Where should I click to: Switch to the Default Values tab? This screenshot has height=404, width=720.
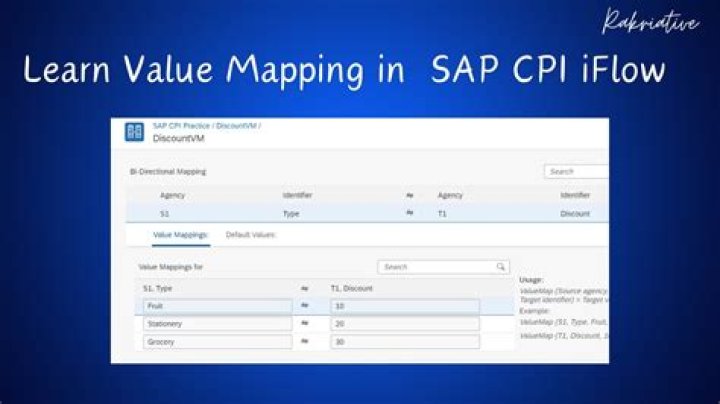point(251,235)
